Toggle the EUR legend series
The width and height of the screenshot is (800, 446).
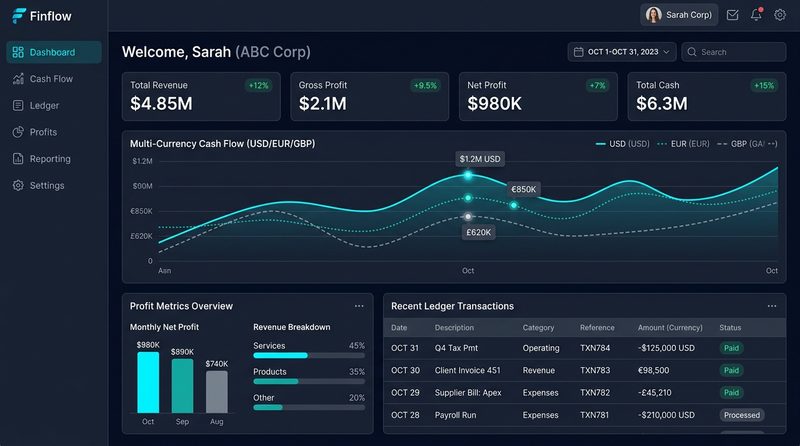tap(683, 144)
